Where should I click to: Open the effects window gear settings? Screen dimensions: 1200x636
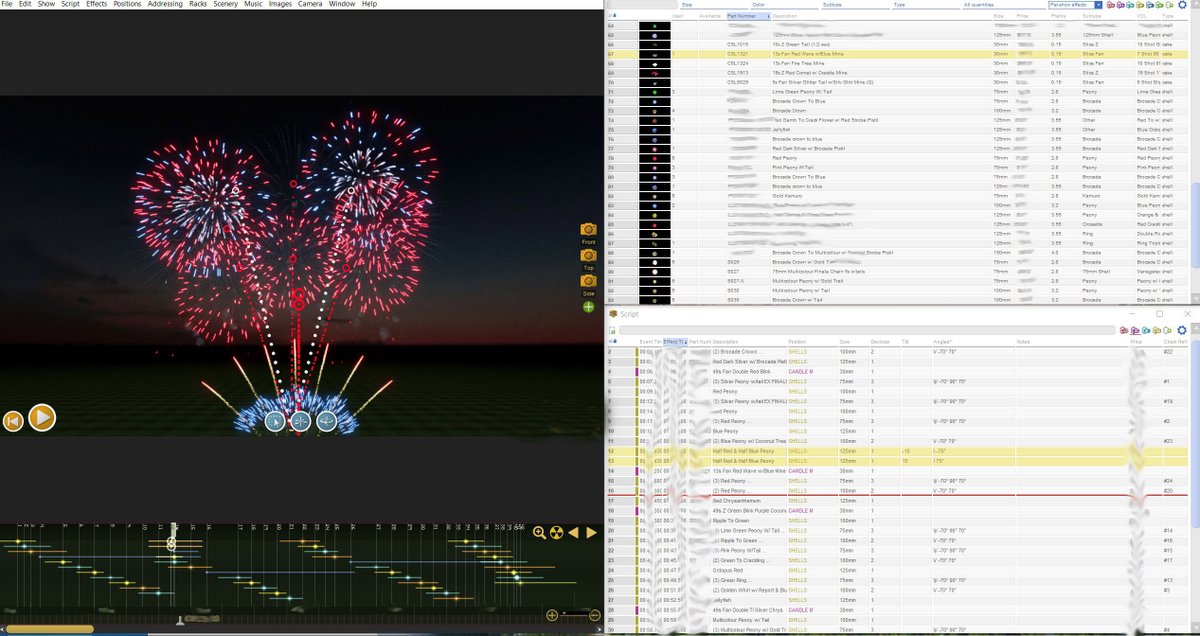pyautogui.click(x=1182, y=5)
